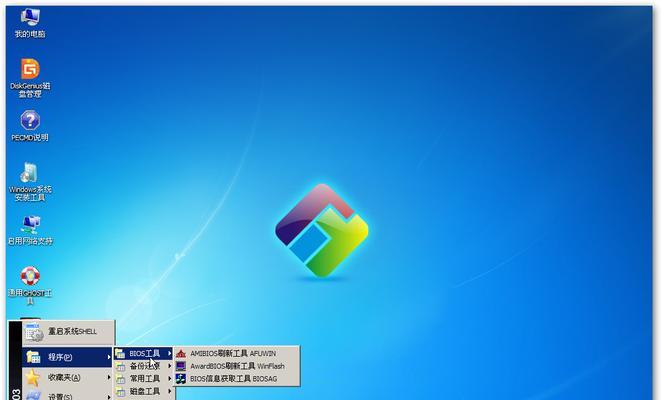Click the PECMD说明 label text
Screen dimensions: 662x400
coord(30,138)
